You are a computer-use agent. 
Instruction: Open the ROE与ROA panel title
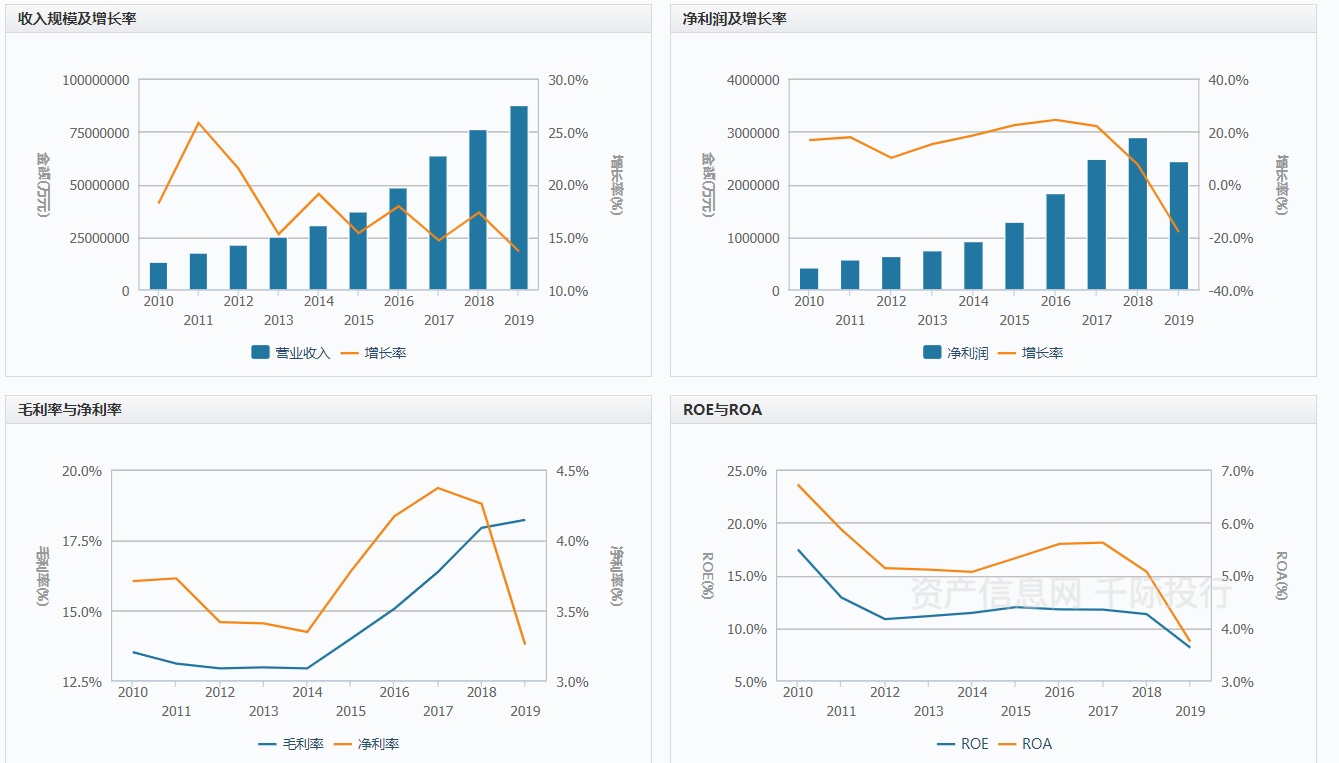[722, 410]
